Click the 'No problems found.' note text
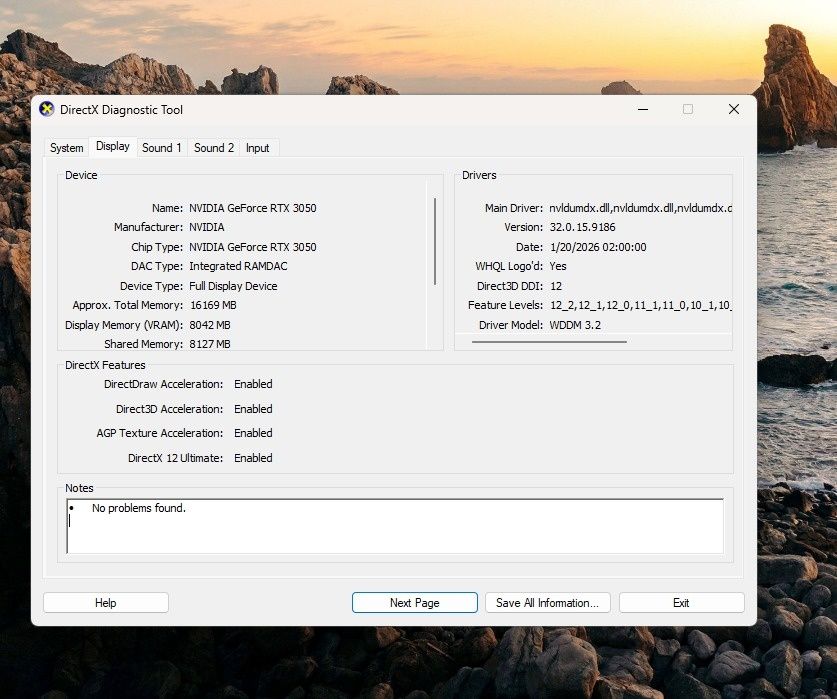Screen dimensions: 837x699 click(139, 508)
